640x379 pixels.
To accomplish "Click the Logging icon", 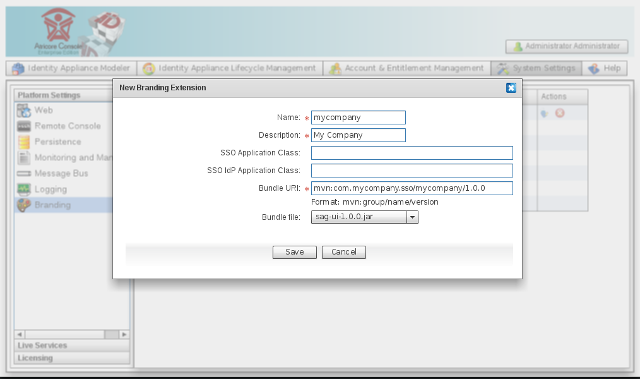I will [24, 189].
